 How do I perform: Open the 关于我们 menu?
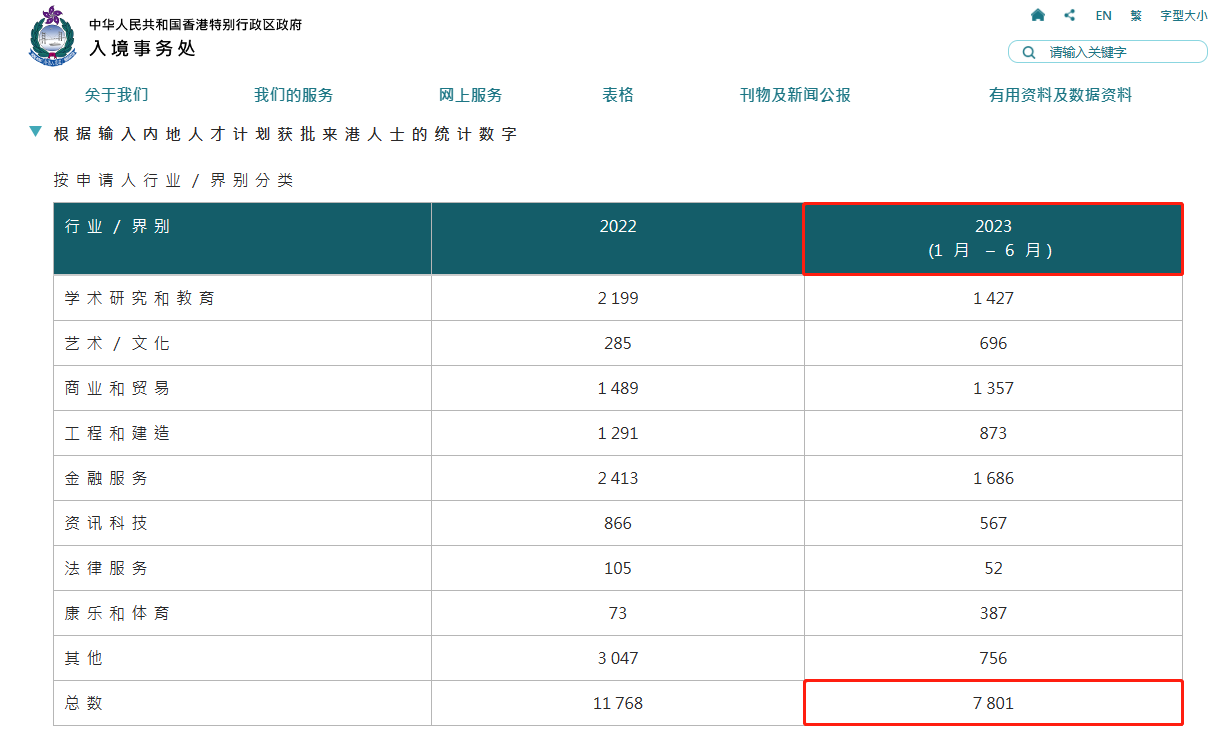coord(116,95)
